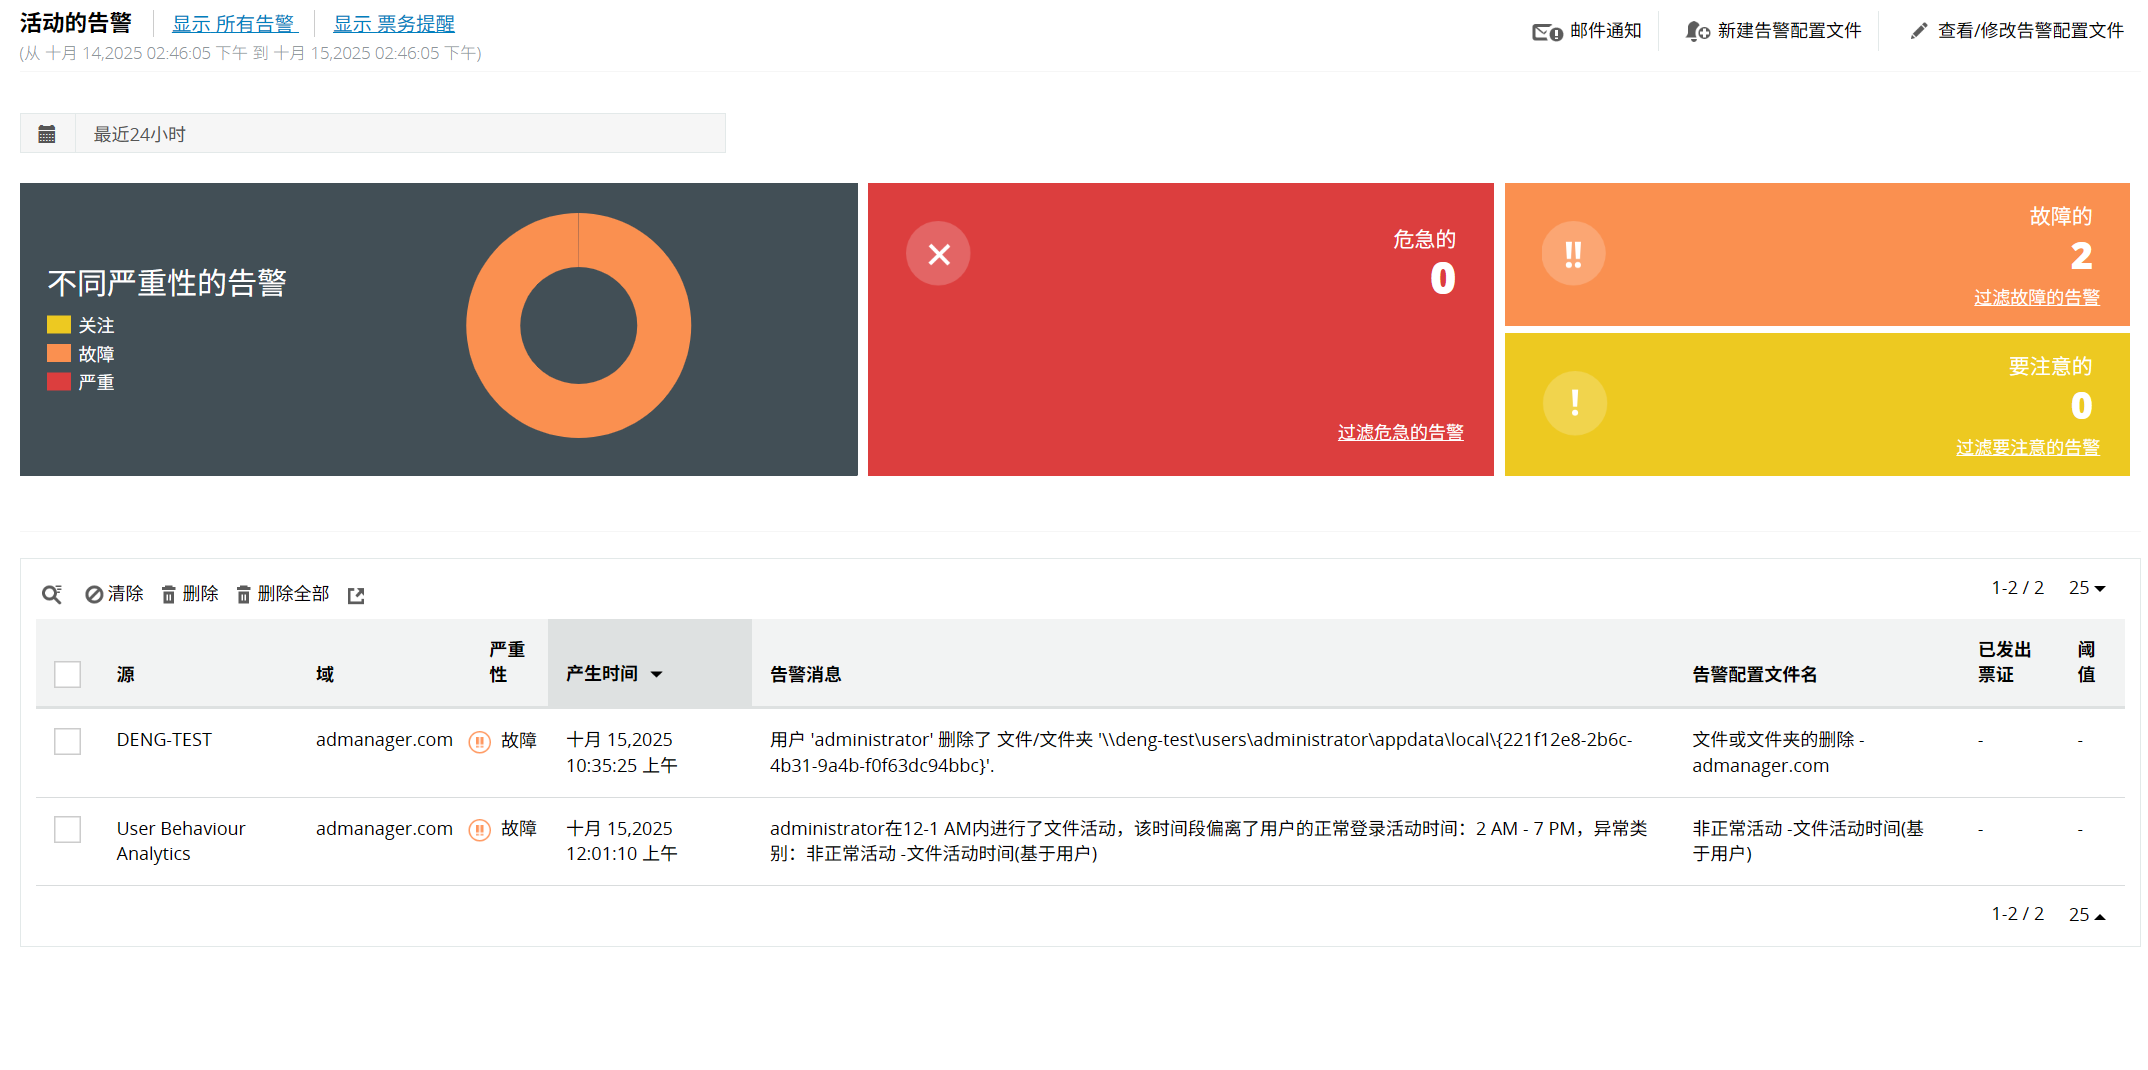The width and height of the screenshot is (2148, 1070).
Task: Open the page size dropdown showing 25
Action: [x=2086, y=588]
